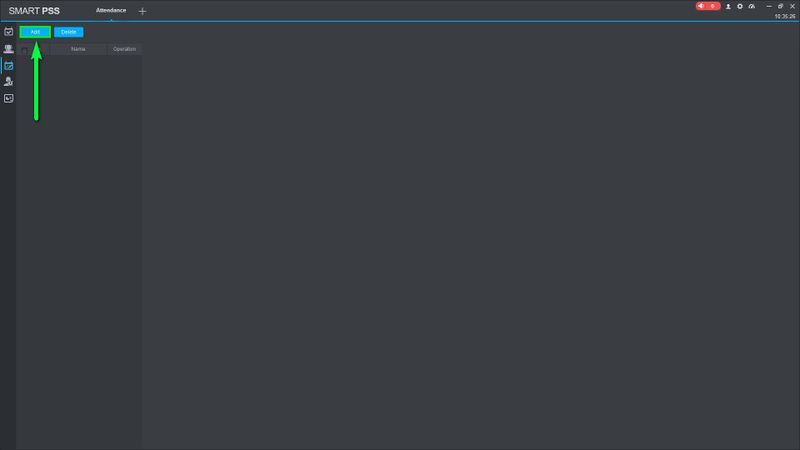The image size is (800, 450).
Task: Restore down the Smart PSS window
Action: click(780, 7)
